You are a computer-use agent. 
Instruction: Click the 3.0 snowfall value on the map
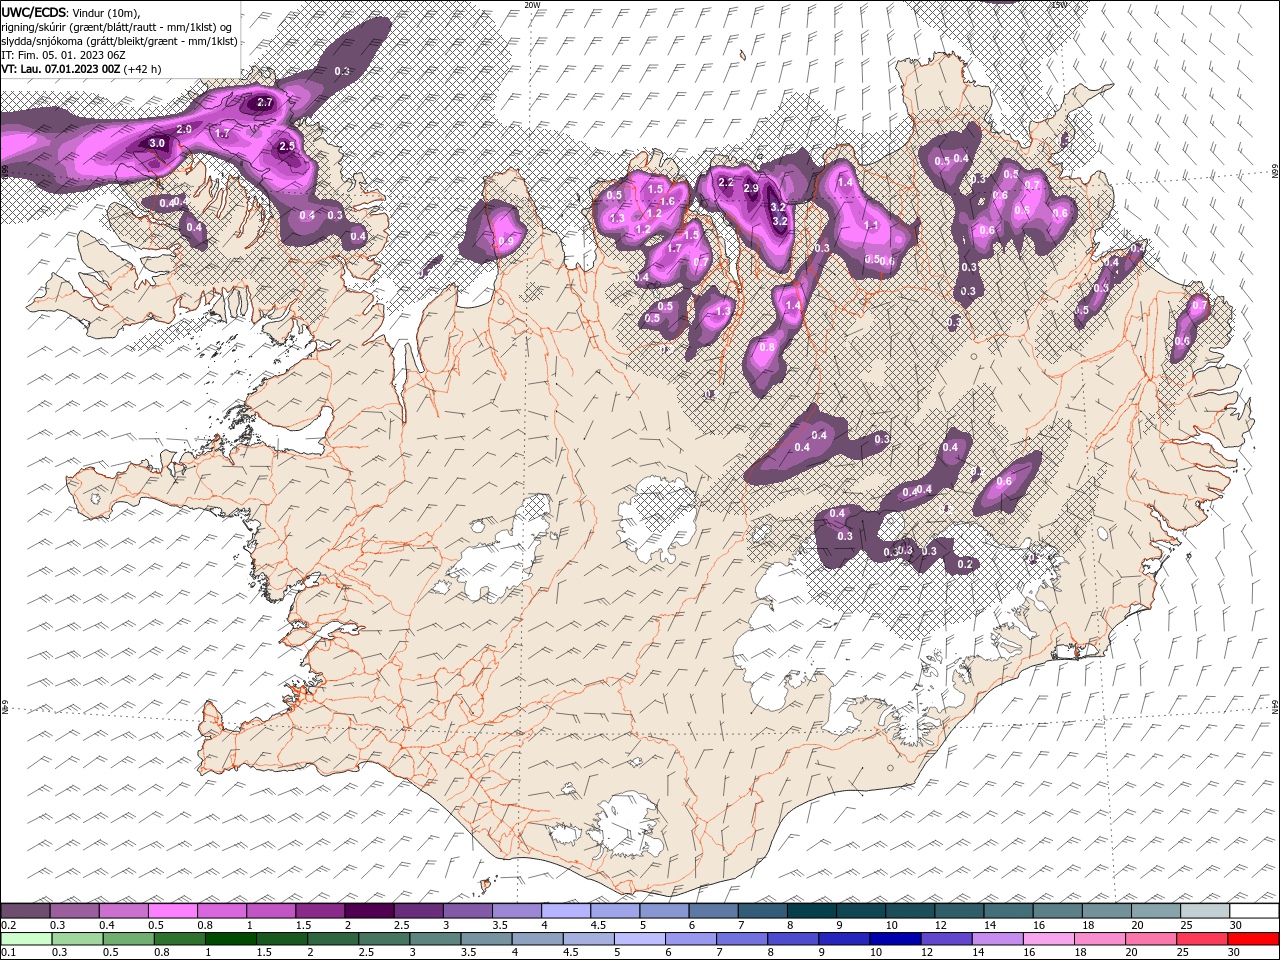[157, 144]
